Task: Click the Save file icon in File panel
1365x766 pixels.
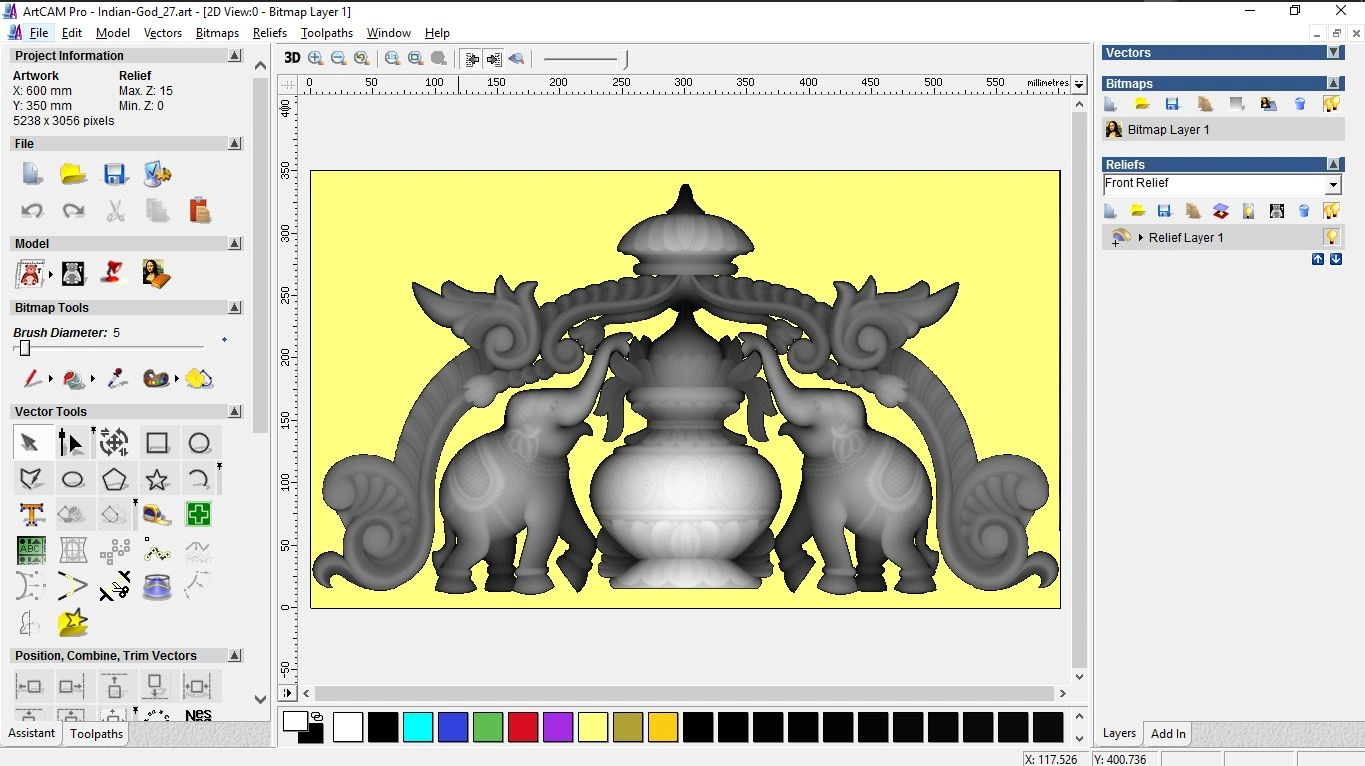Action: (114, 174)
